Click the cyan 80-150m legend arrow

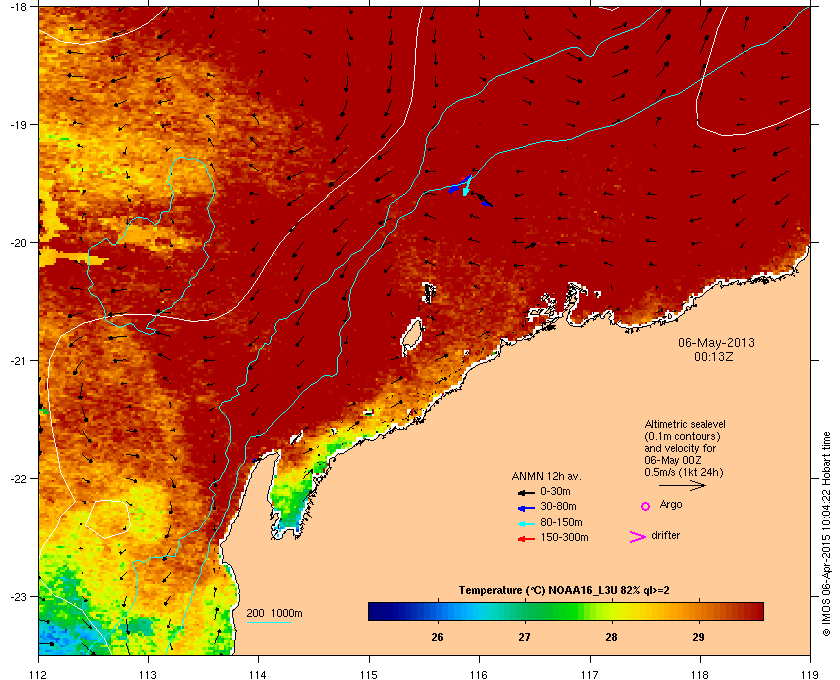point(526,523)
